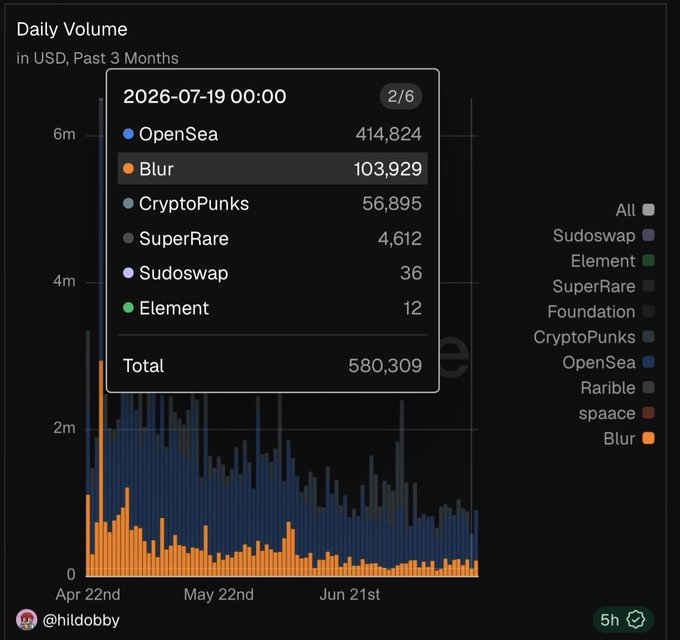This screenshot has width=680, height=640.
Task: Click the blue OpenSea dot in tooltip
Action: [128, 134]
